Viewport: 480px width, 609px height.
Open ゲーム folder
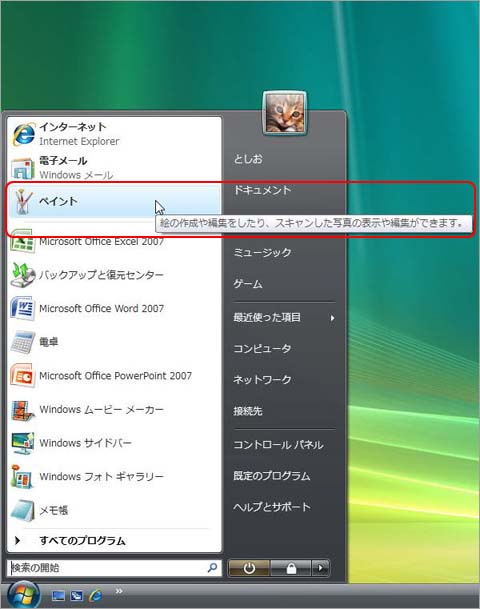(x=248, y=284)
